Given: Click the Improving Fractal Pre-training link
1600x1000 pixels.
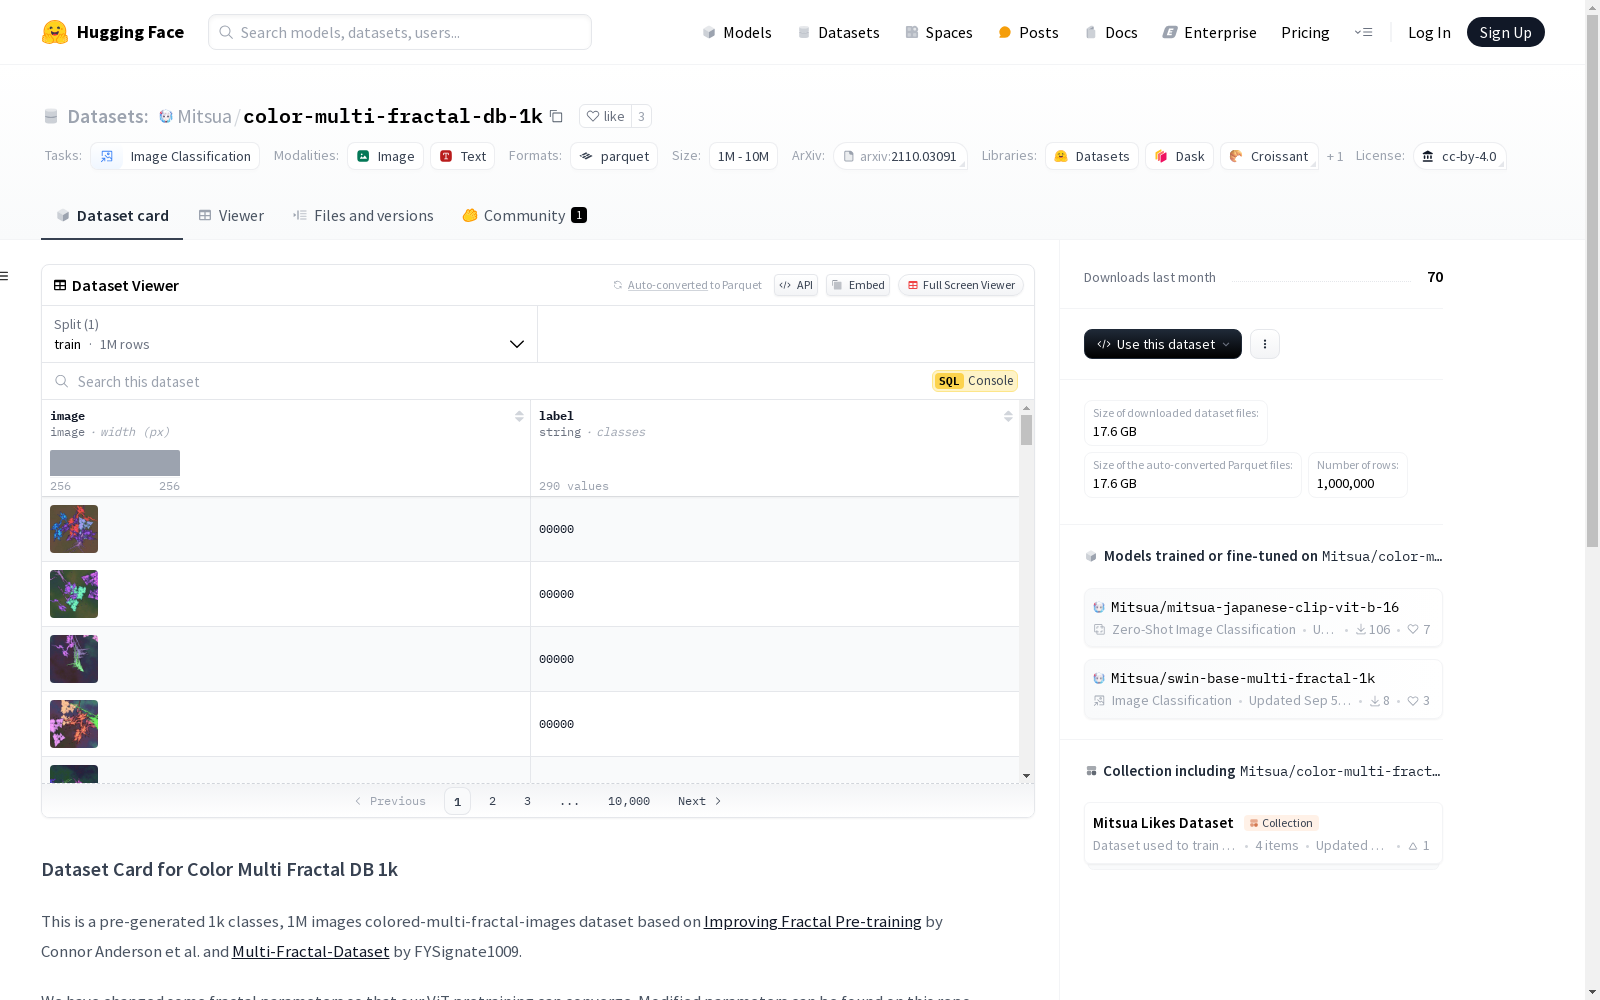Looking at the screenshot, I should (x=812, y=921).
